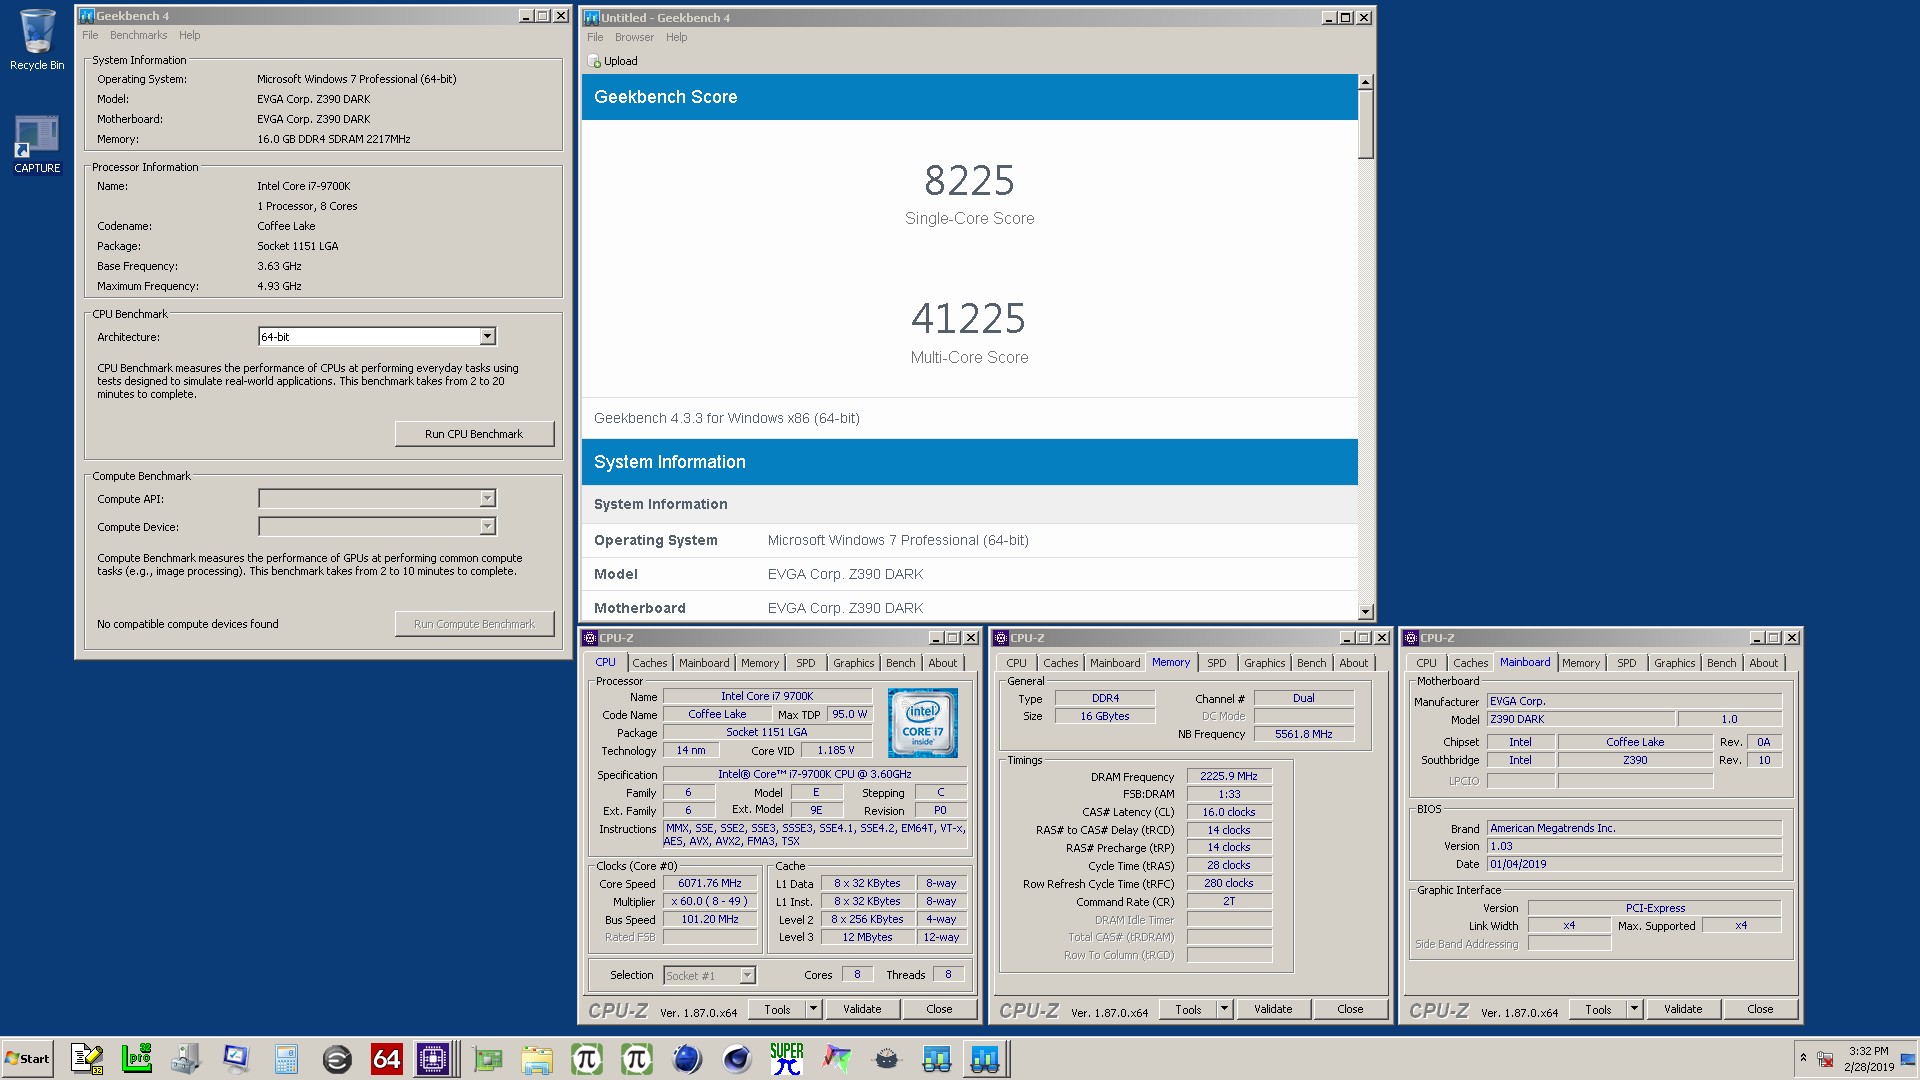1920x1080 pixels.
Task: Launch the blue sphere taskbar icon
Action: pos(687,1059)
